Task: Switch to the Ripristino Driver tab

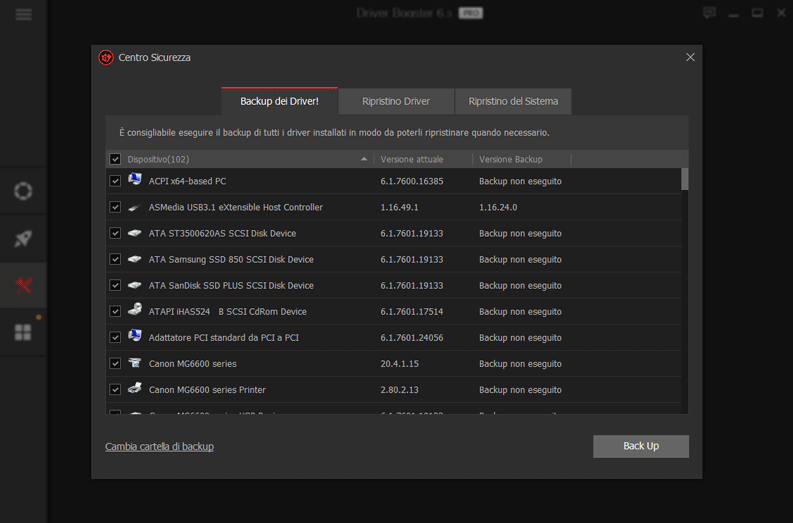Action: pyautogui.click(x=396, y=101)
